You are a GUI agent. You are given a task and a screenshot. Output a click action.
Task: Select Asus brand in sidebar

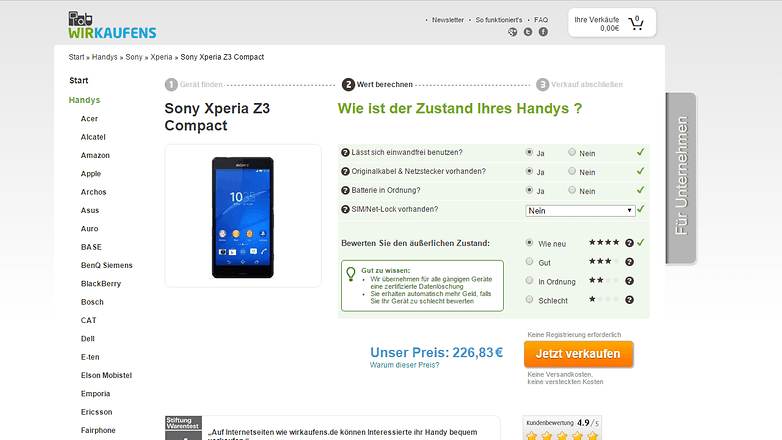(x=90, y=211)
